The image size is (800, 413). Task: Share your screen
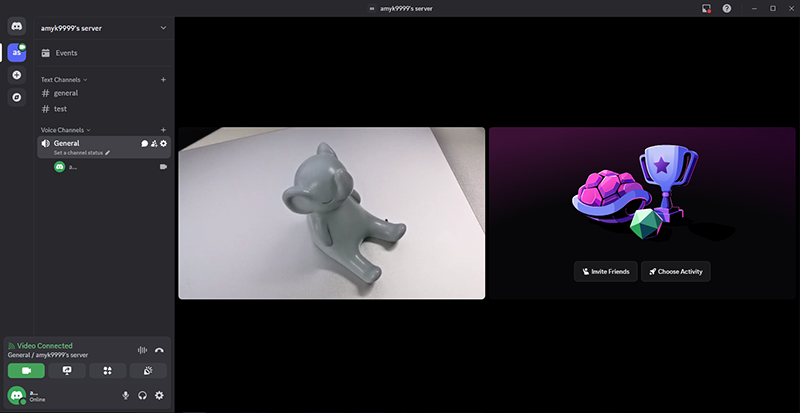coord(67,370)
